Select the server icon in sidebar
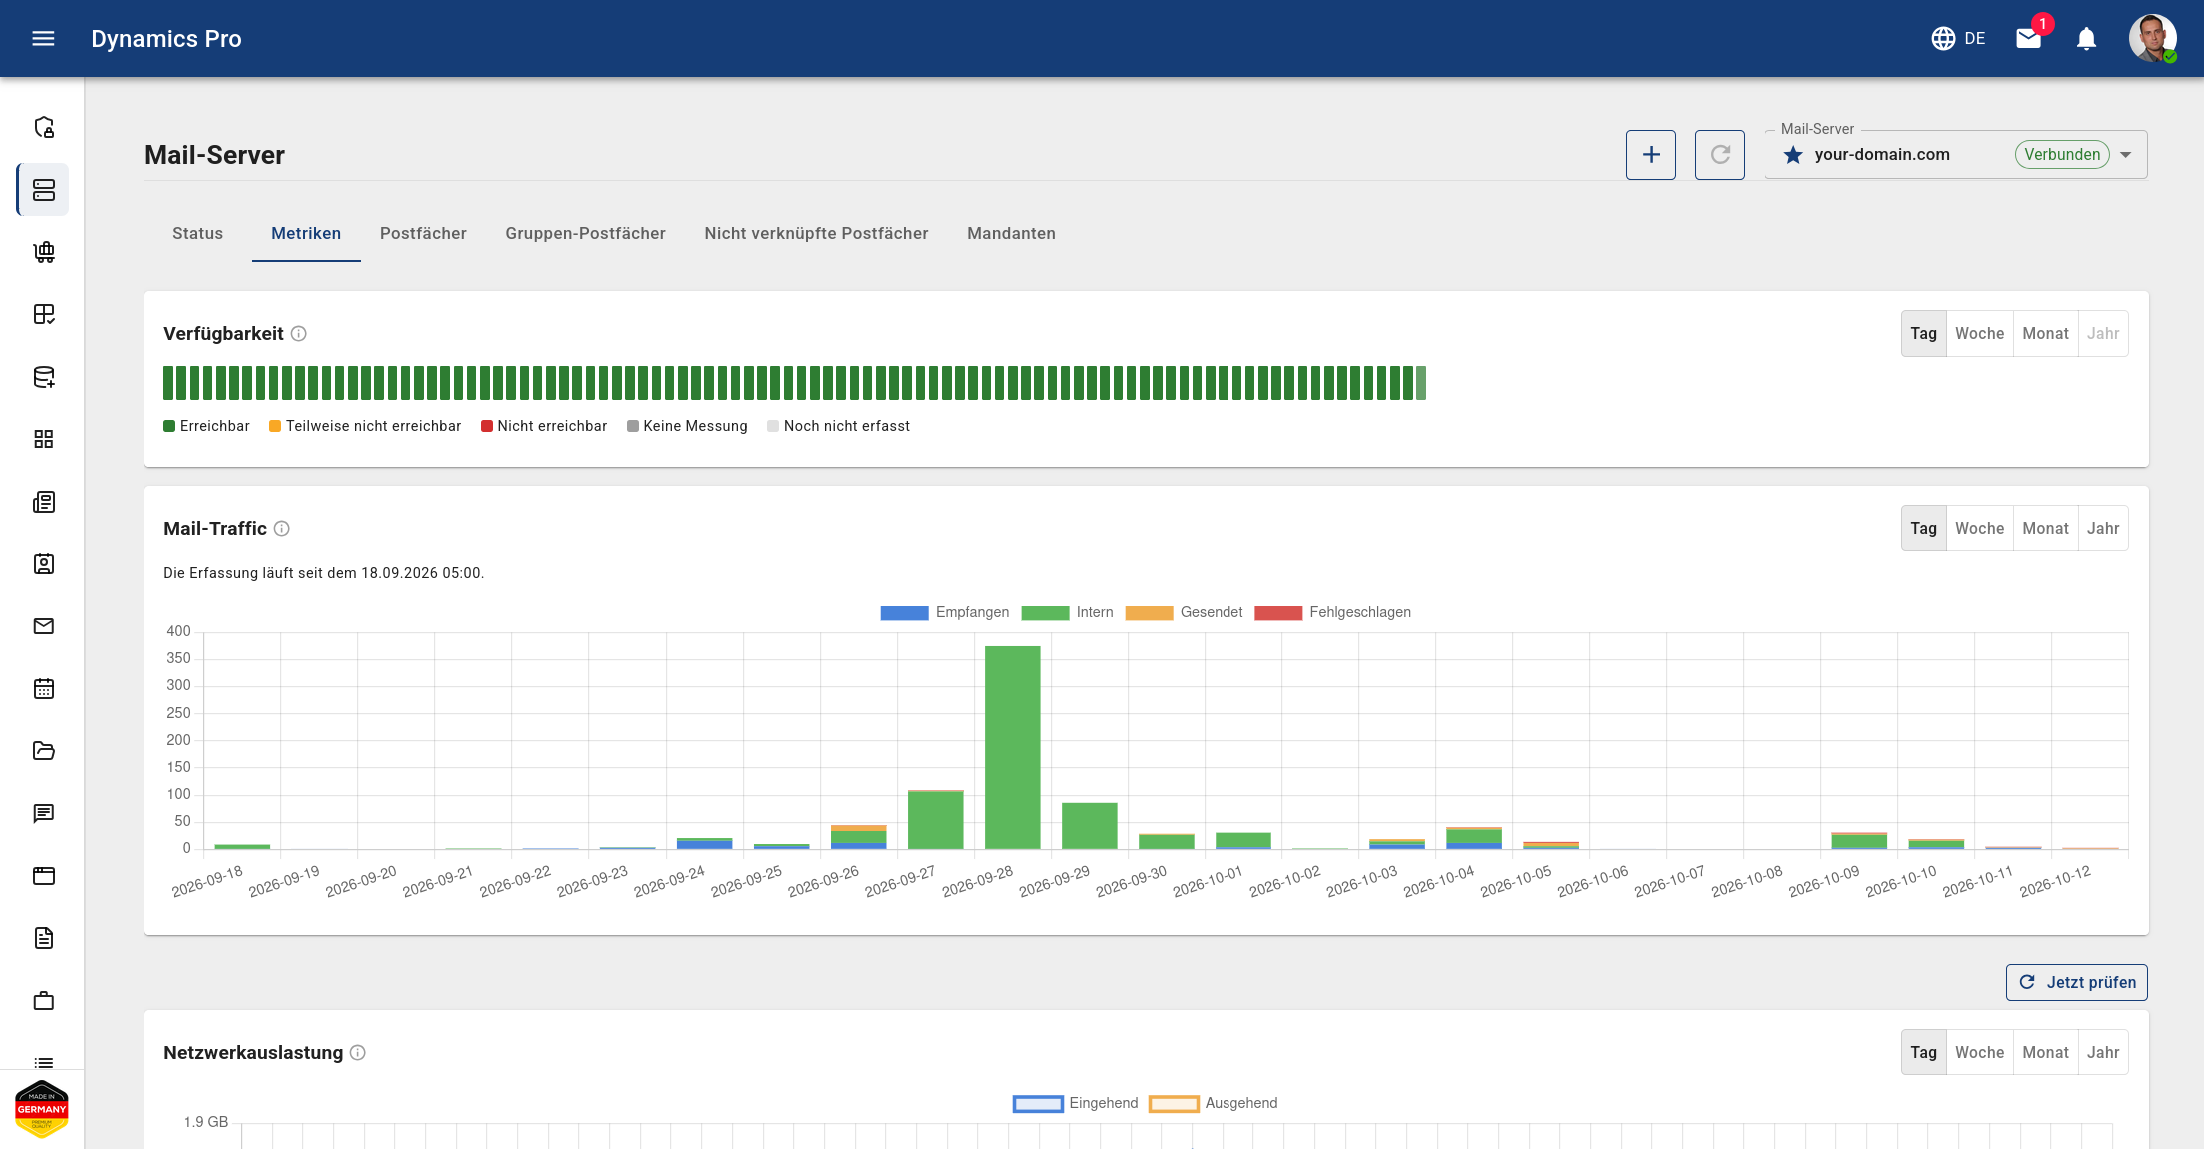 pos(44,189)
